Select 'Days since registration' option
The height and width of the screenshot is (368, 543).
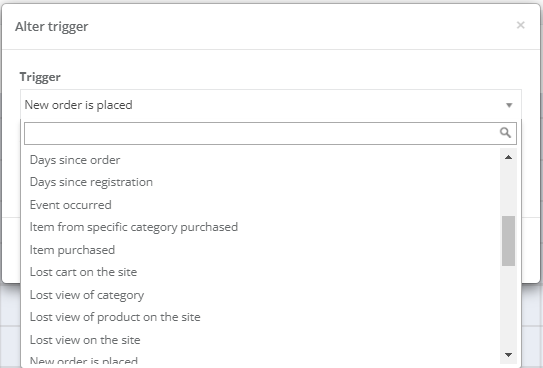(262, 182)
